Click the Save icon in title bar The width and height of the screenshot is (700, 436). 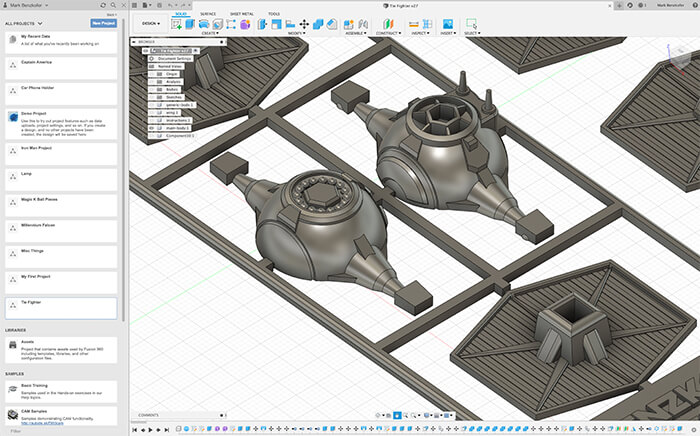point(159,5)
